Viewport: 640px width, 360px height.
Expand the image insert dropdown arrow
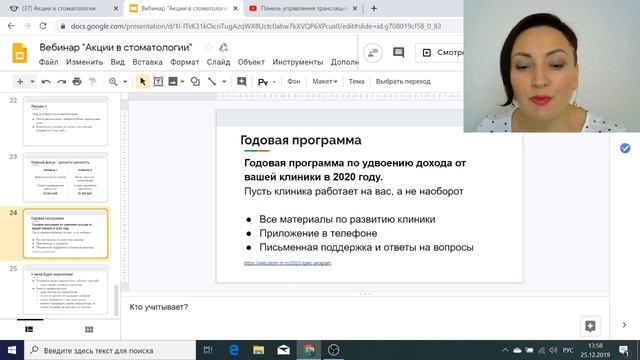point(182,82)
